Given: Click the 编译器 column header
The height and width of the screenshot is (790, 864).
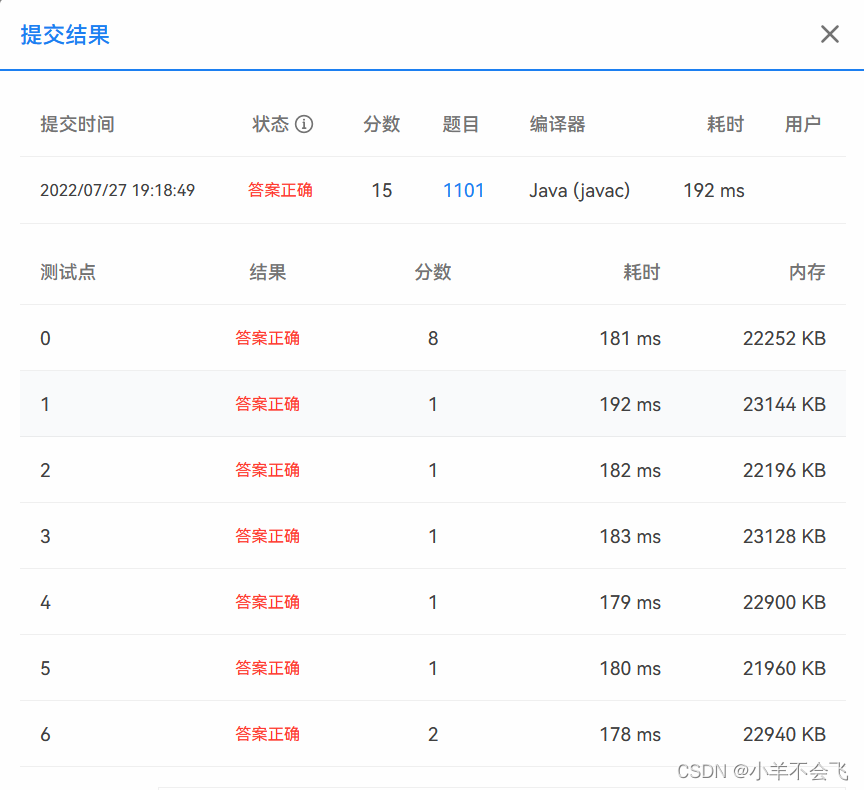Looking at the screenshot, I should pyautogui.click(x=557, y=124).
